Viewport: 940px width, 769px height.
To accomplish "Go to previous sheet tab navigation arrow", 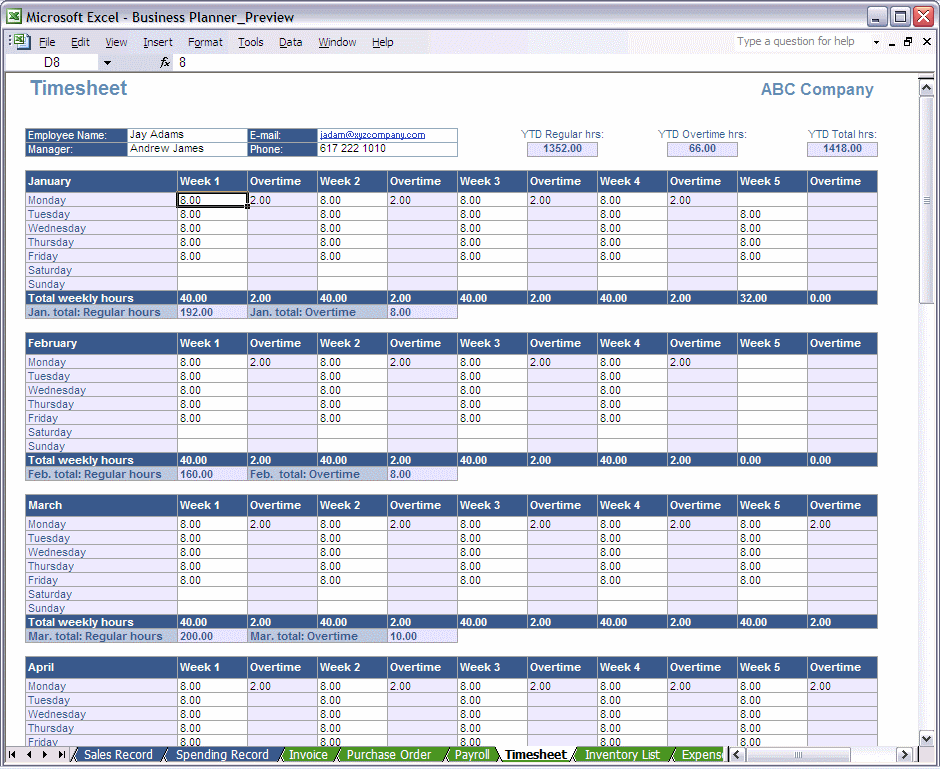I will tap(29, 755).
